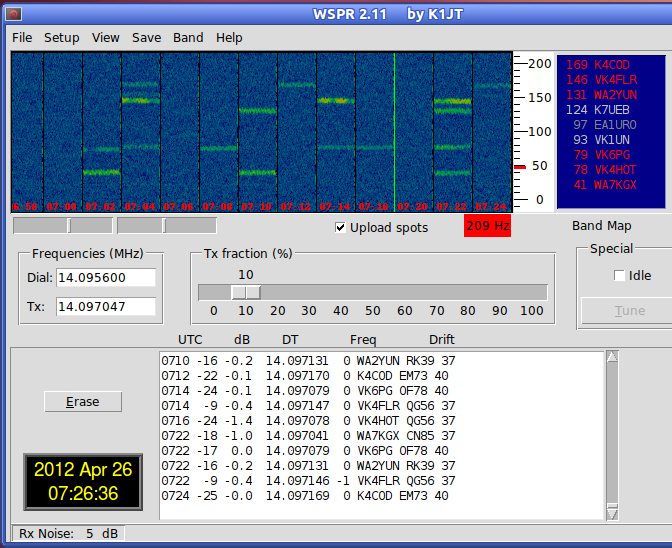This screenshot has width=672, height=548.
Task: Click decode row 0714 VK4FLR QG56
Action: pos(308,406)
